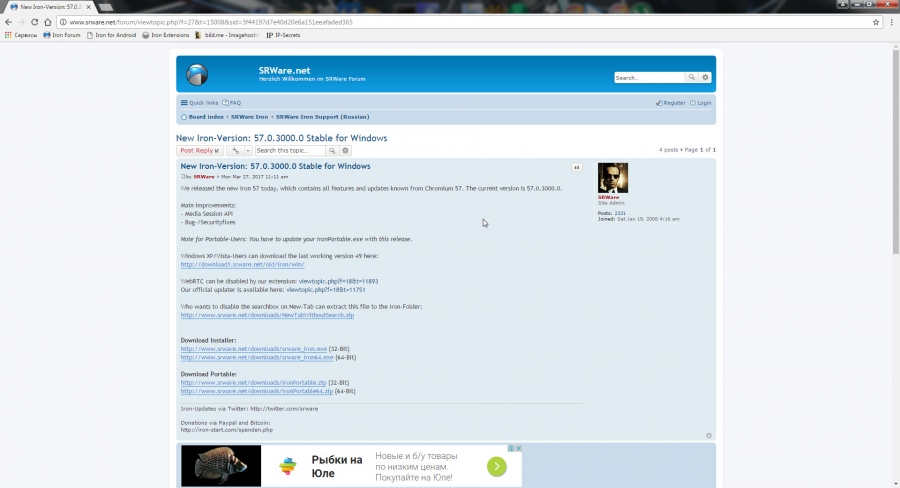Download NewTabWithoutSearch.zip link
The width and height of the screenshot is (900, 488).
click(x=267, y=315)
